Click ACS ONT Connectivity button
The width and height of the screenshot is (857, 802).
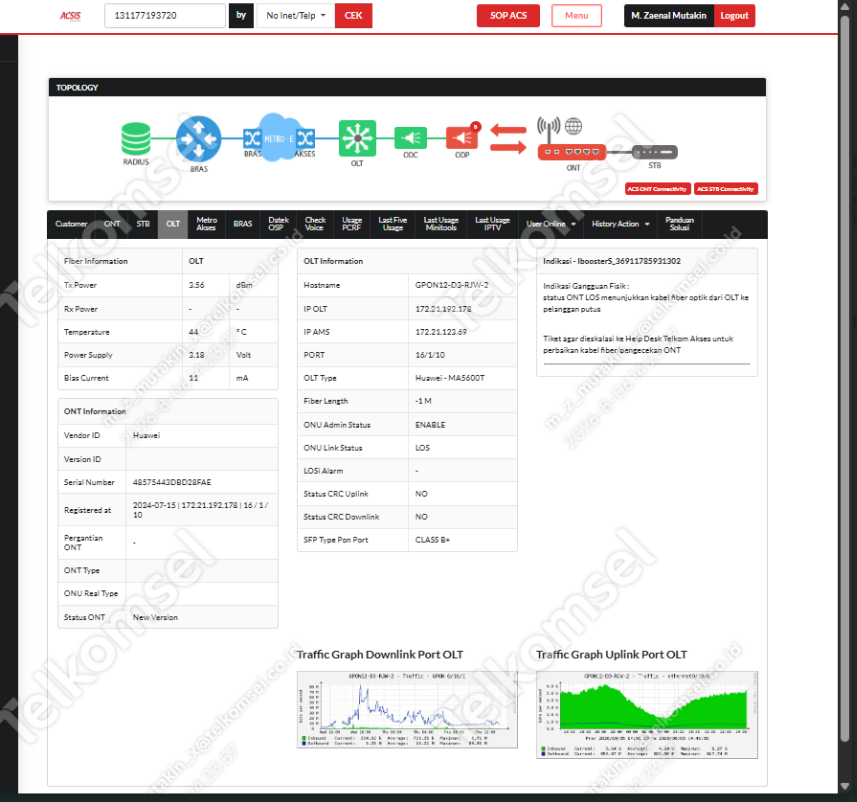point(658,189)
